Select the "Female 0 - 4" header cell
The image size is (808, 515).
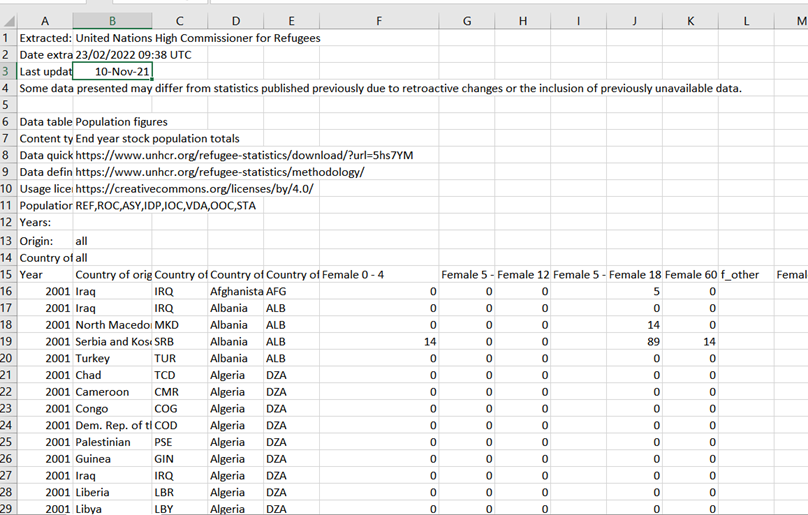[379, 275]
